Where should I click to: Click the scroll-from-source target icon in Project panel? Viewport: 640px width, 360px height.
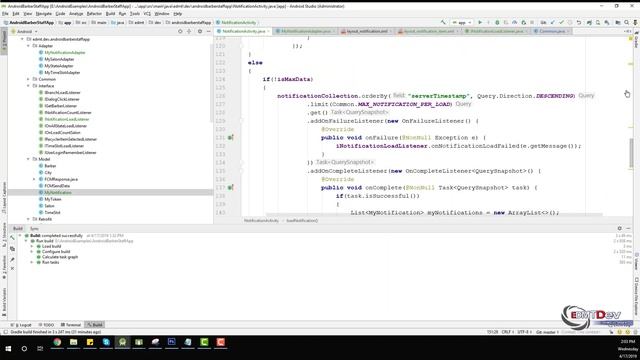180,31
